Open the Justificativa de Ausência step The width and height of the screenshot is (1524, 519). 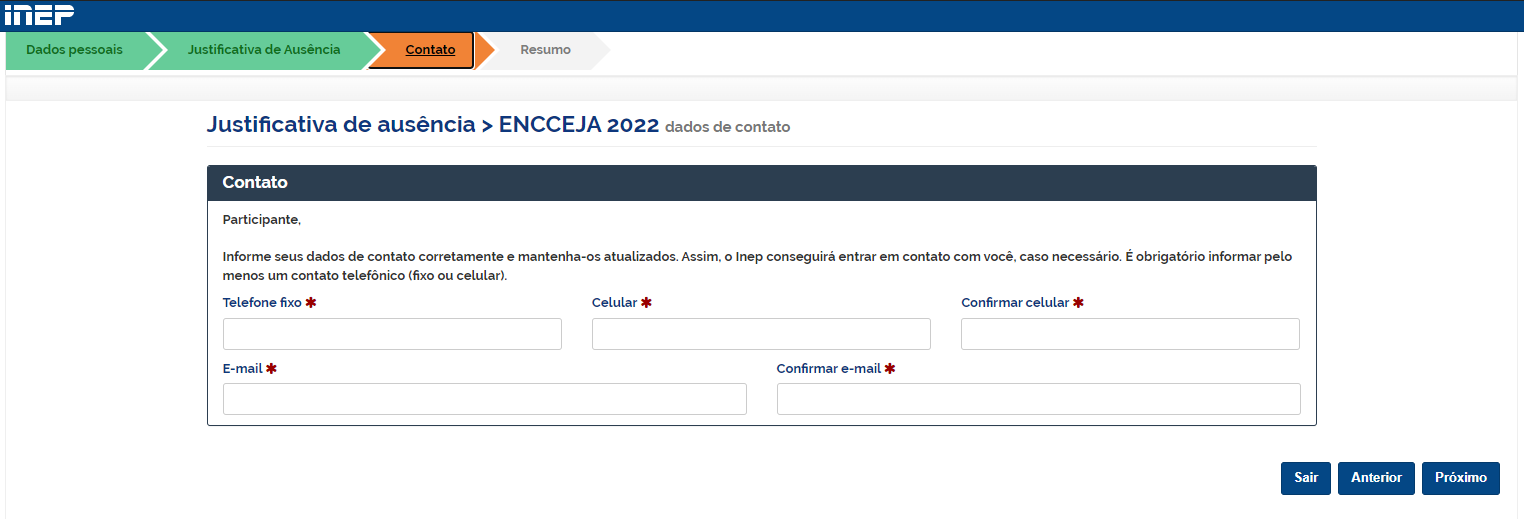(x=264, y=50)
